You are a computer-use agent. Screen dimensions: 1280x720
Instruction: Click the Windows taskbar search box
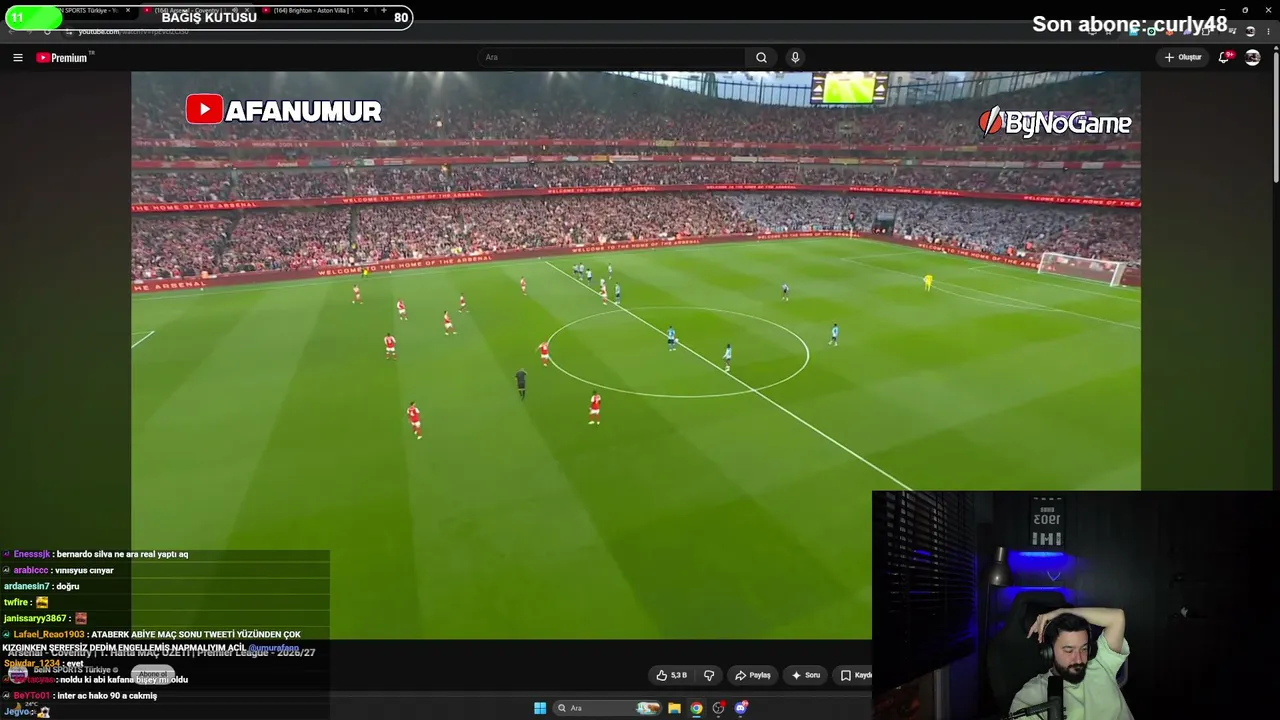point(608,708)
